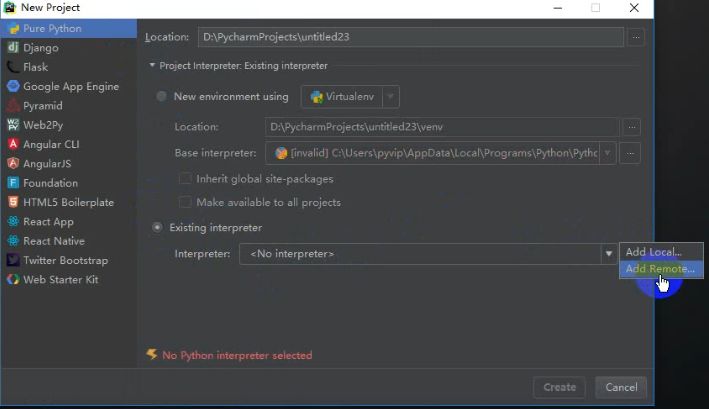Browse for project location folder

636,37
